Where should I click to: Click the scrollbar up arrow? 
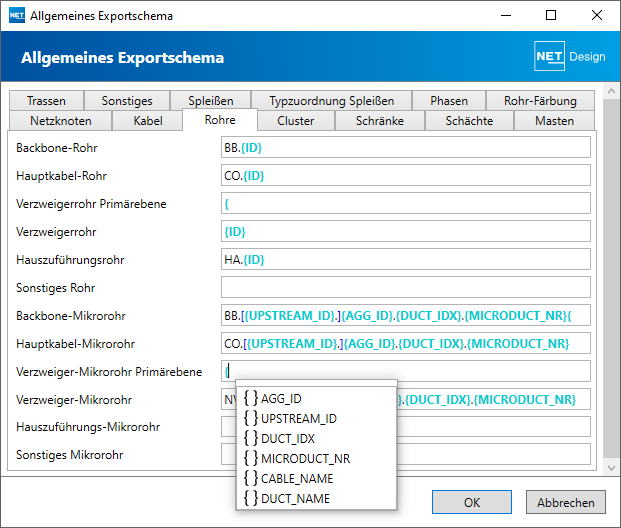(611, 91)
